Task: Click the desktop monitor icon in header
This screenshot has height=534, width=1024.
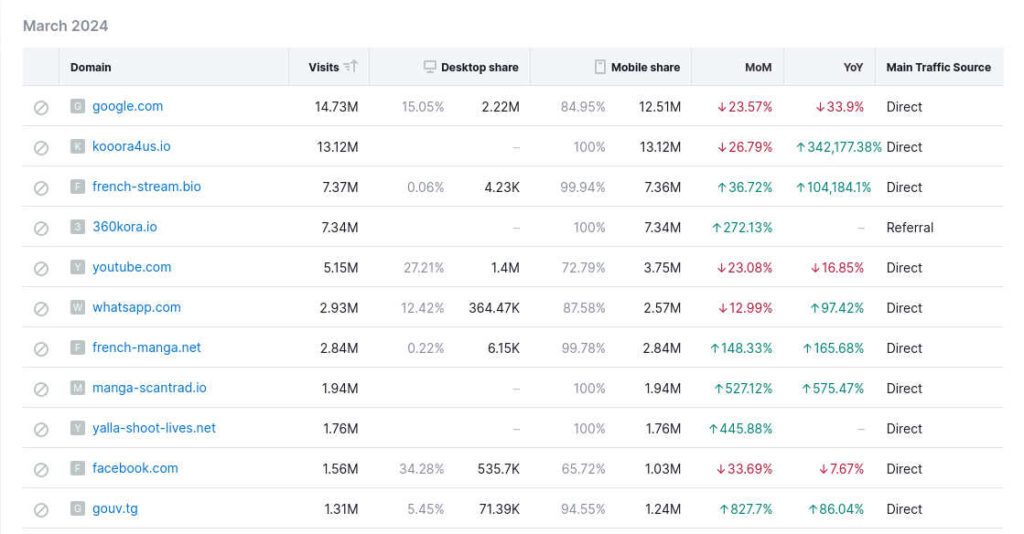Action: pyautogui.click(x=430, y=67)
